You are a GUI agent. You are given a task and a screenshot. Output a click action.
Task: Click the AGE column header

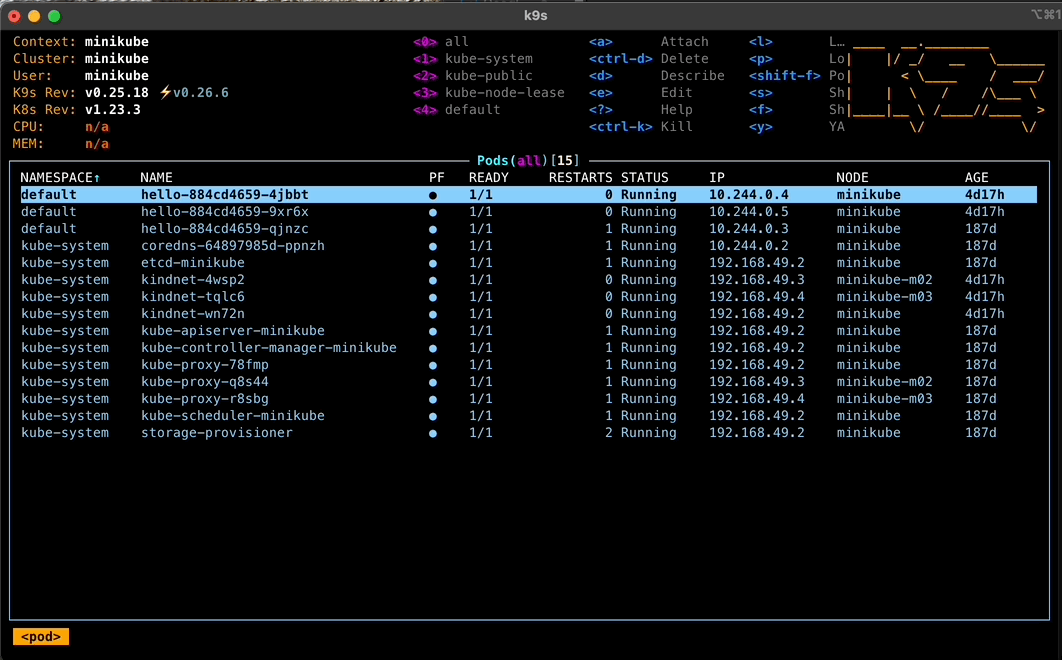point(977,178)
